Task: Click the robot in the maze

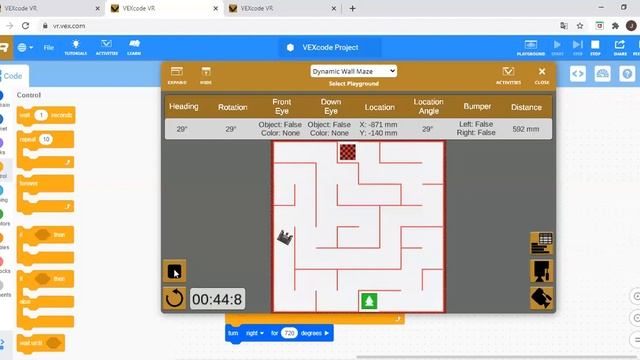Action: 285,237
